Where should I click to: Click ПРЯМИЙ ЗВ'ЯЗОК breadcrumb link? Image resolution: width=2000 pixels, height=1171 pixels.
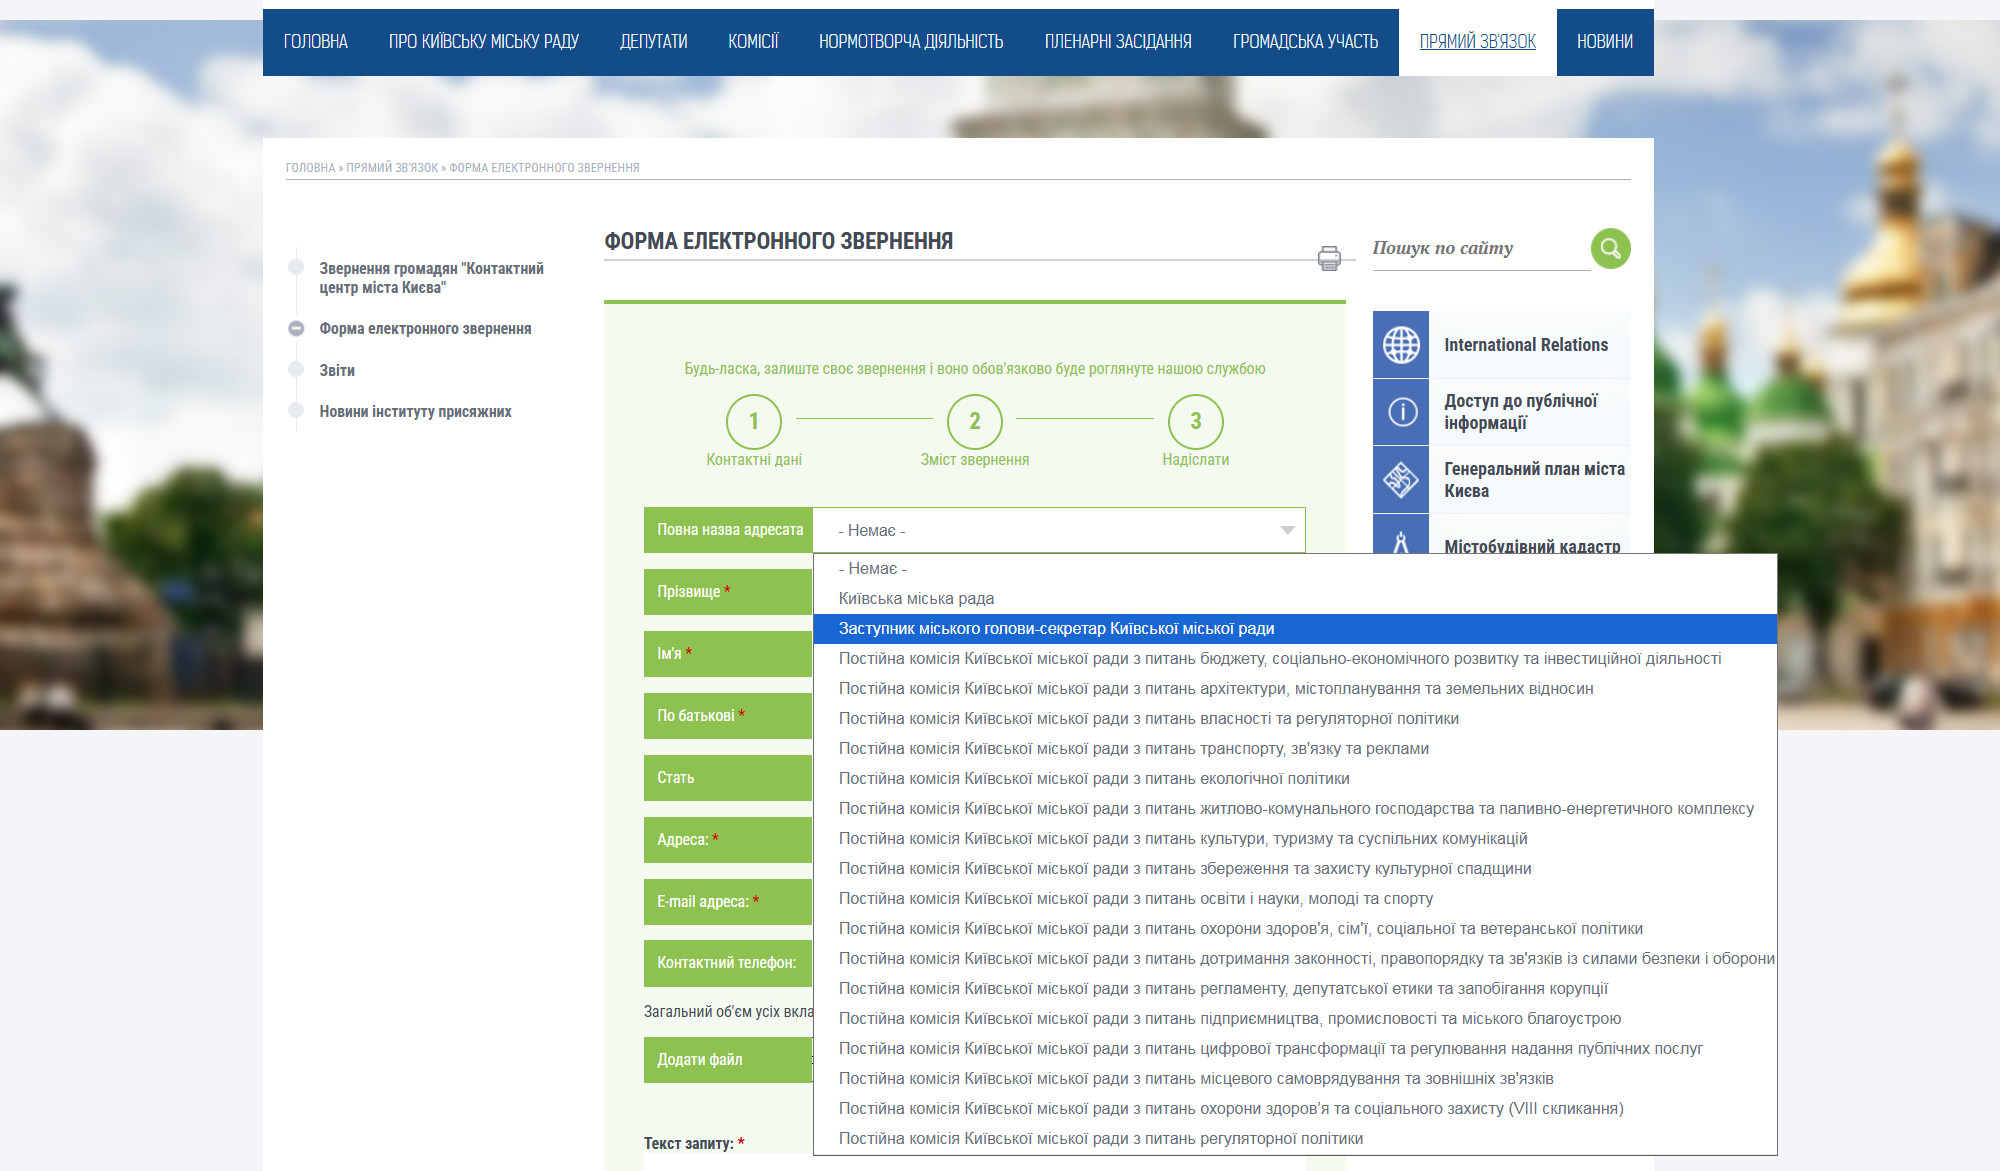392,168
